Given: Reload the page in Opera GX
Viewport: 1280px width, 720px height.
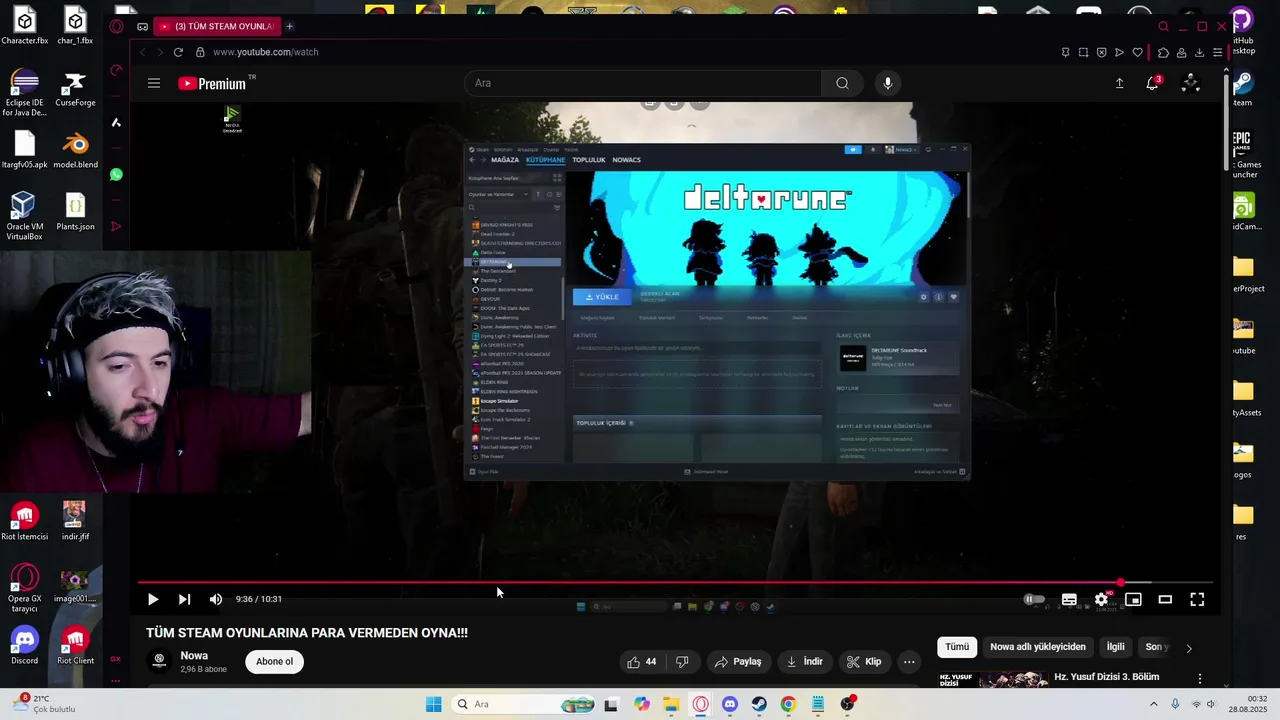Looking at the screenshot, I should pyautogui.click(x=178, y=52).
